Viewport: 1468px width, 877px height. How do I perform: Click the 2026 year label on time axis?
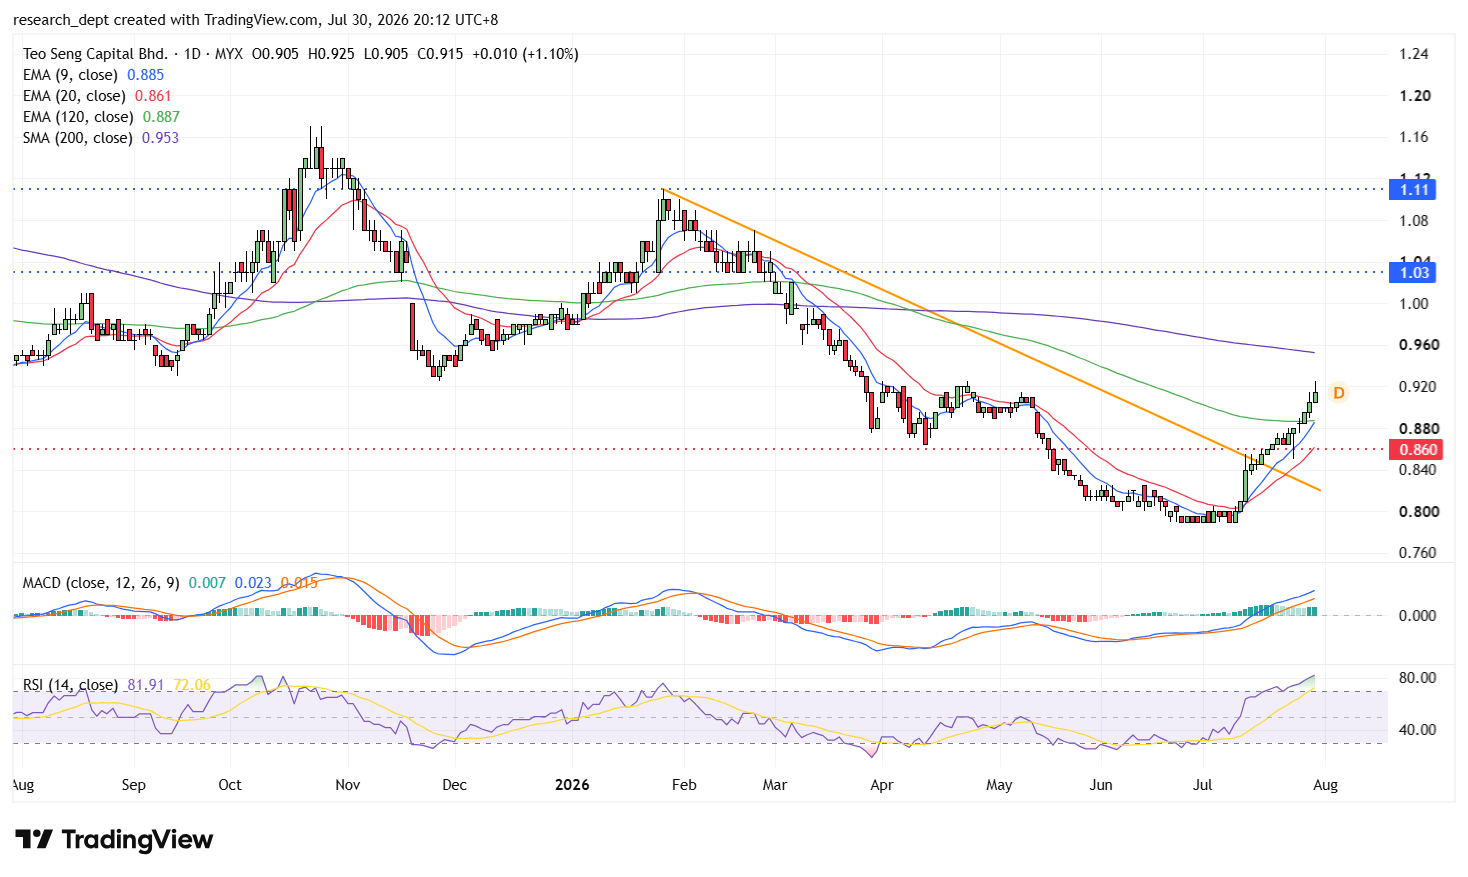click(x=573, y=785)
